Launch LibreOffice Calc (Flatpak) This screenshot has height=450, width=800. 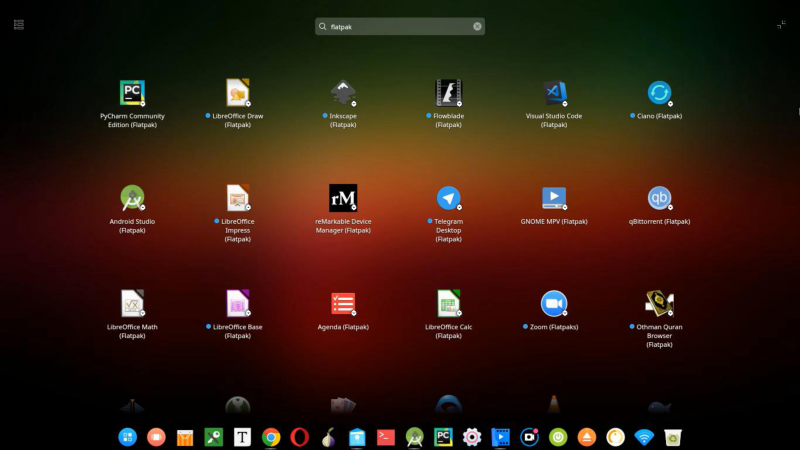[x=448, y=304]
